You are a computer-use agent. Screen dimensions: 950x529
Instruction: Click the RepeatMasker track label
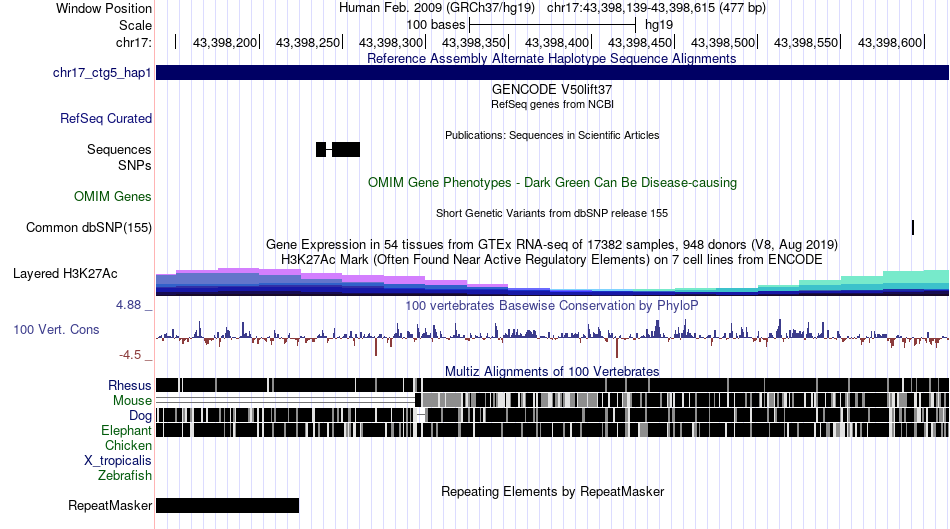click(x=110, y=505)
